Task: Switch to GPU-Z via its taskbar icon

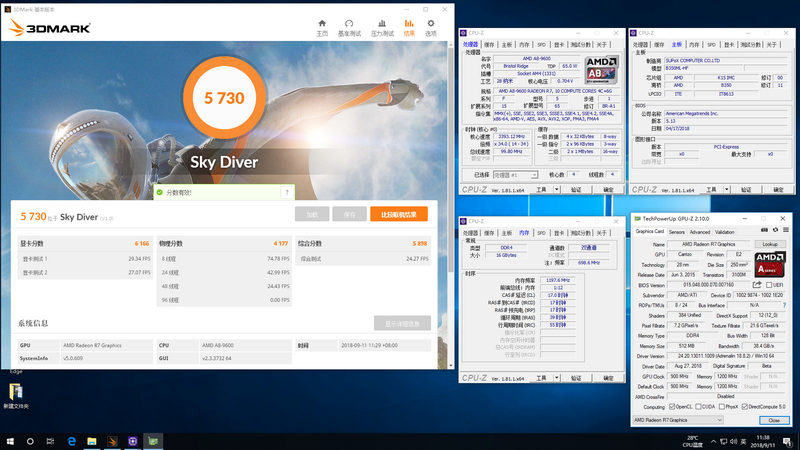Action: point(153,441)
